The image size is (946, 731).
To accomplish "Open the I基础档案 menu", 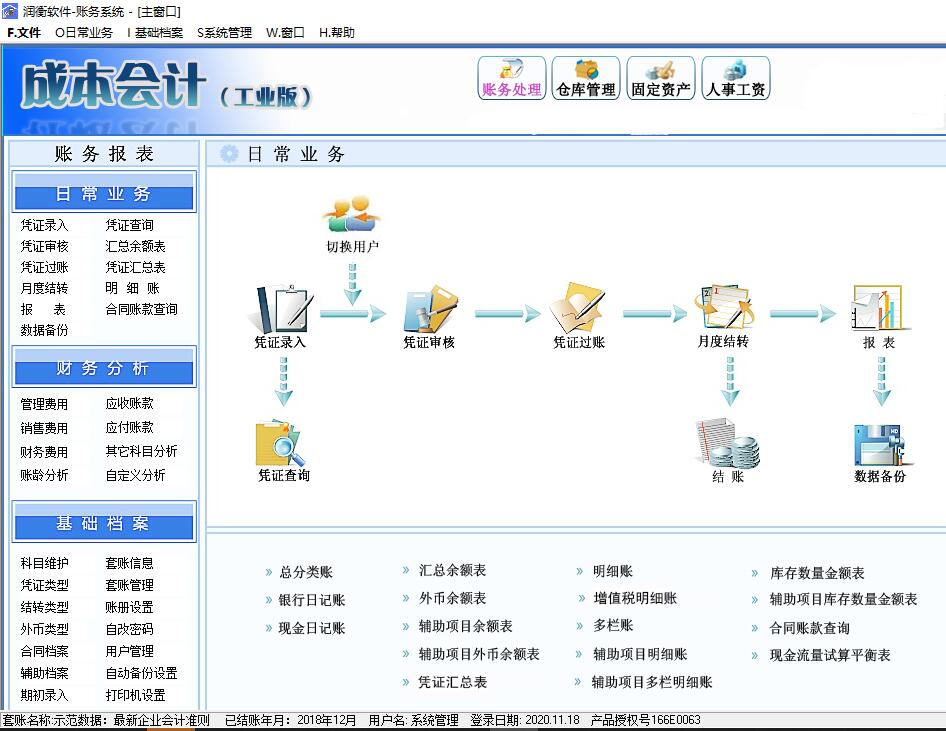I will pyautogui.click(x=155, y=33).
